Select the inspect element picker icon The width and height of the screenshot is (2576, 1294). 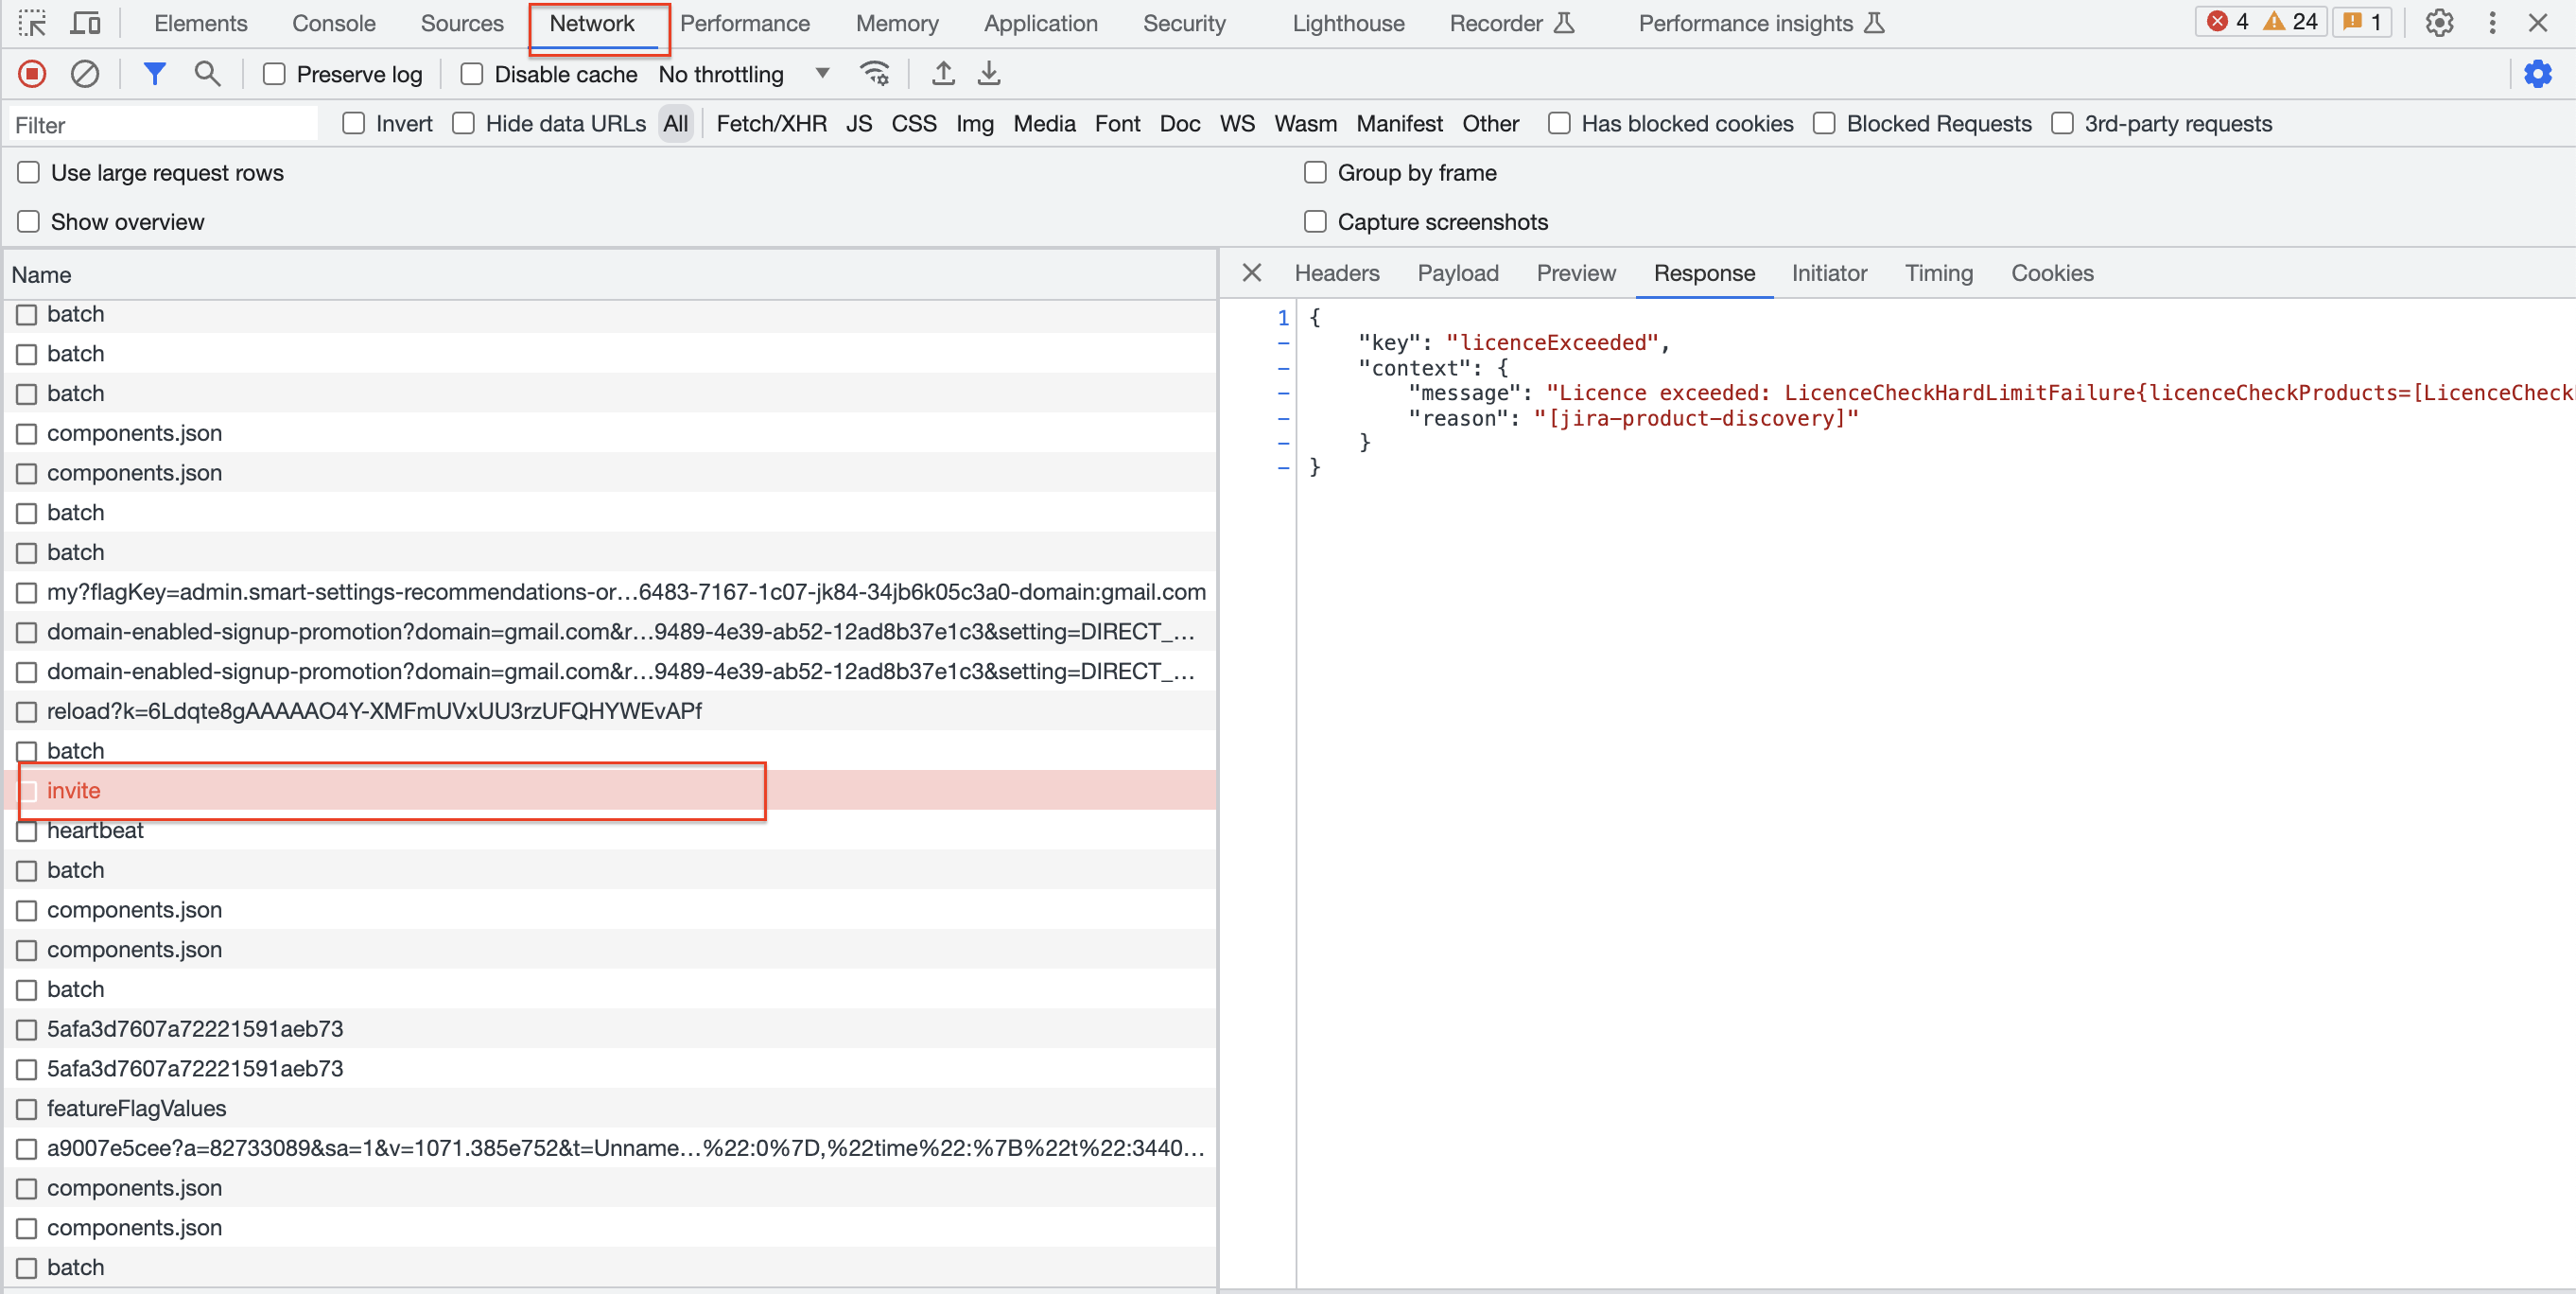click(x=32, y=23)
